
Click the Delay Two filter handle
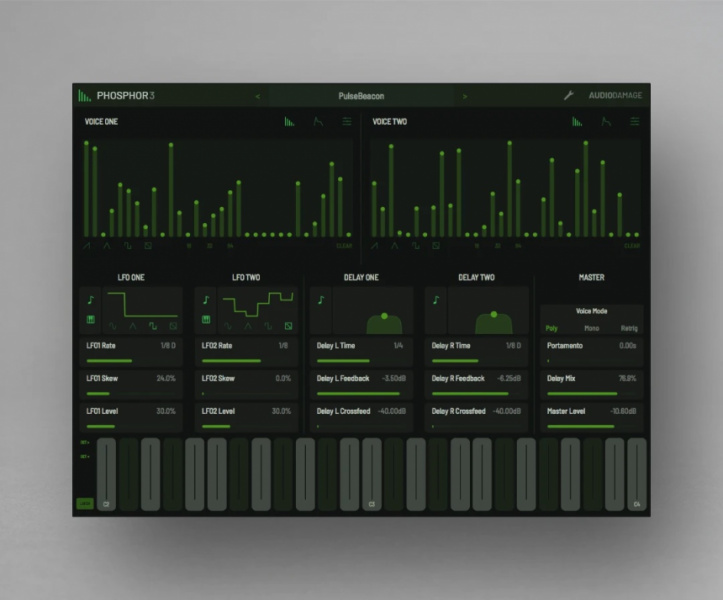tap(494, 314)
